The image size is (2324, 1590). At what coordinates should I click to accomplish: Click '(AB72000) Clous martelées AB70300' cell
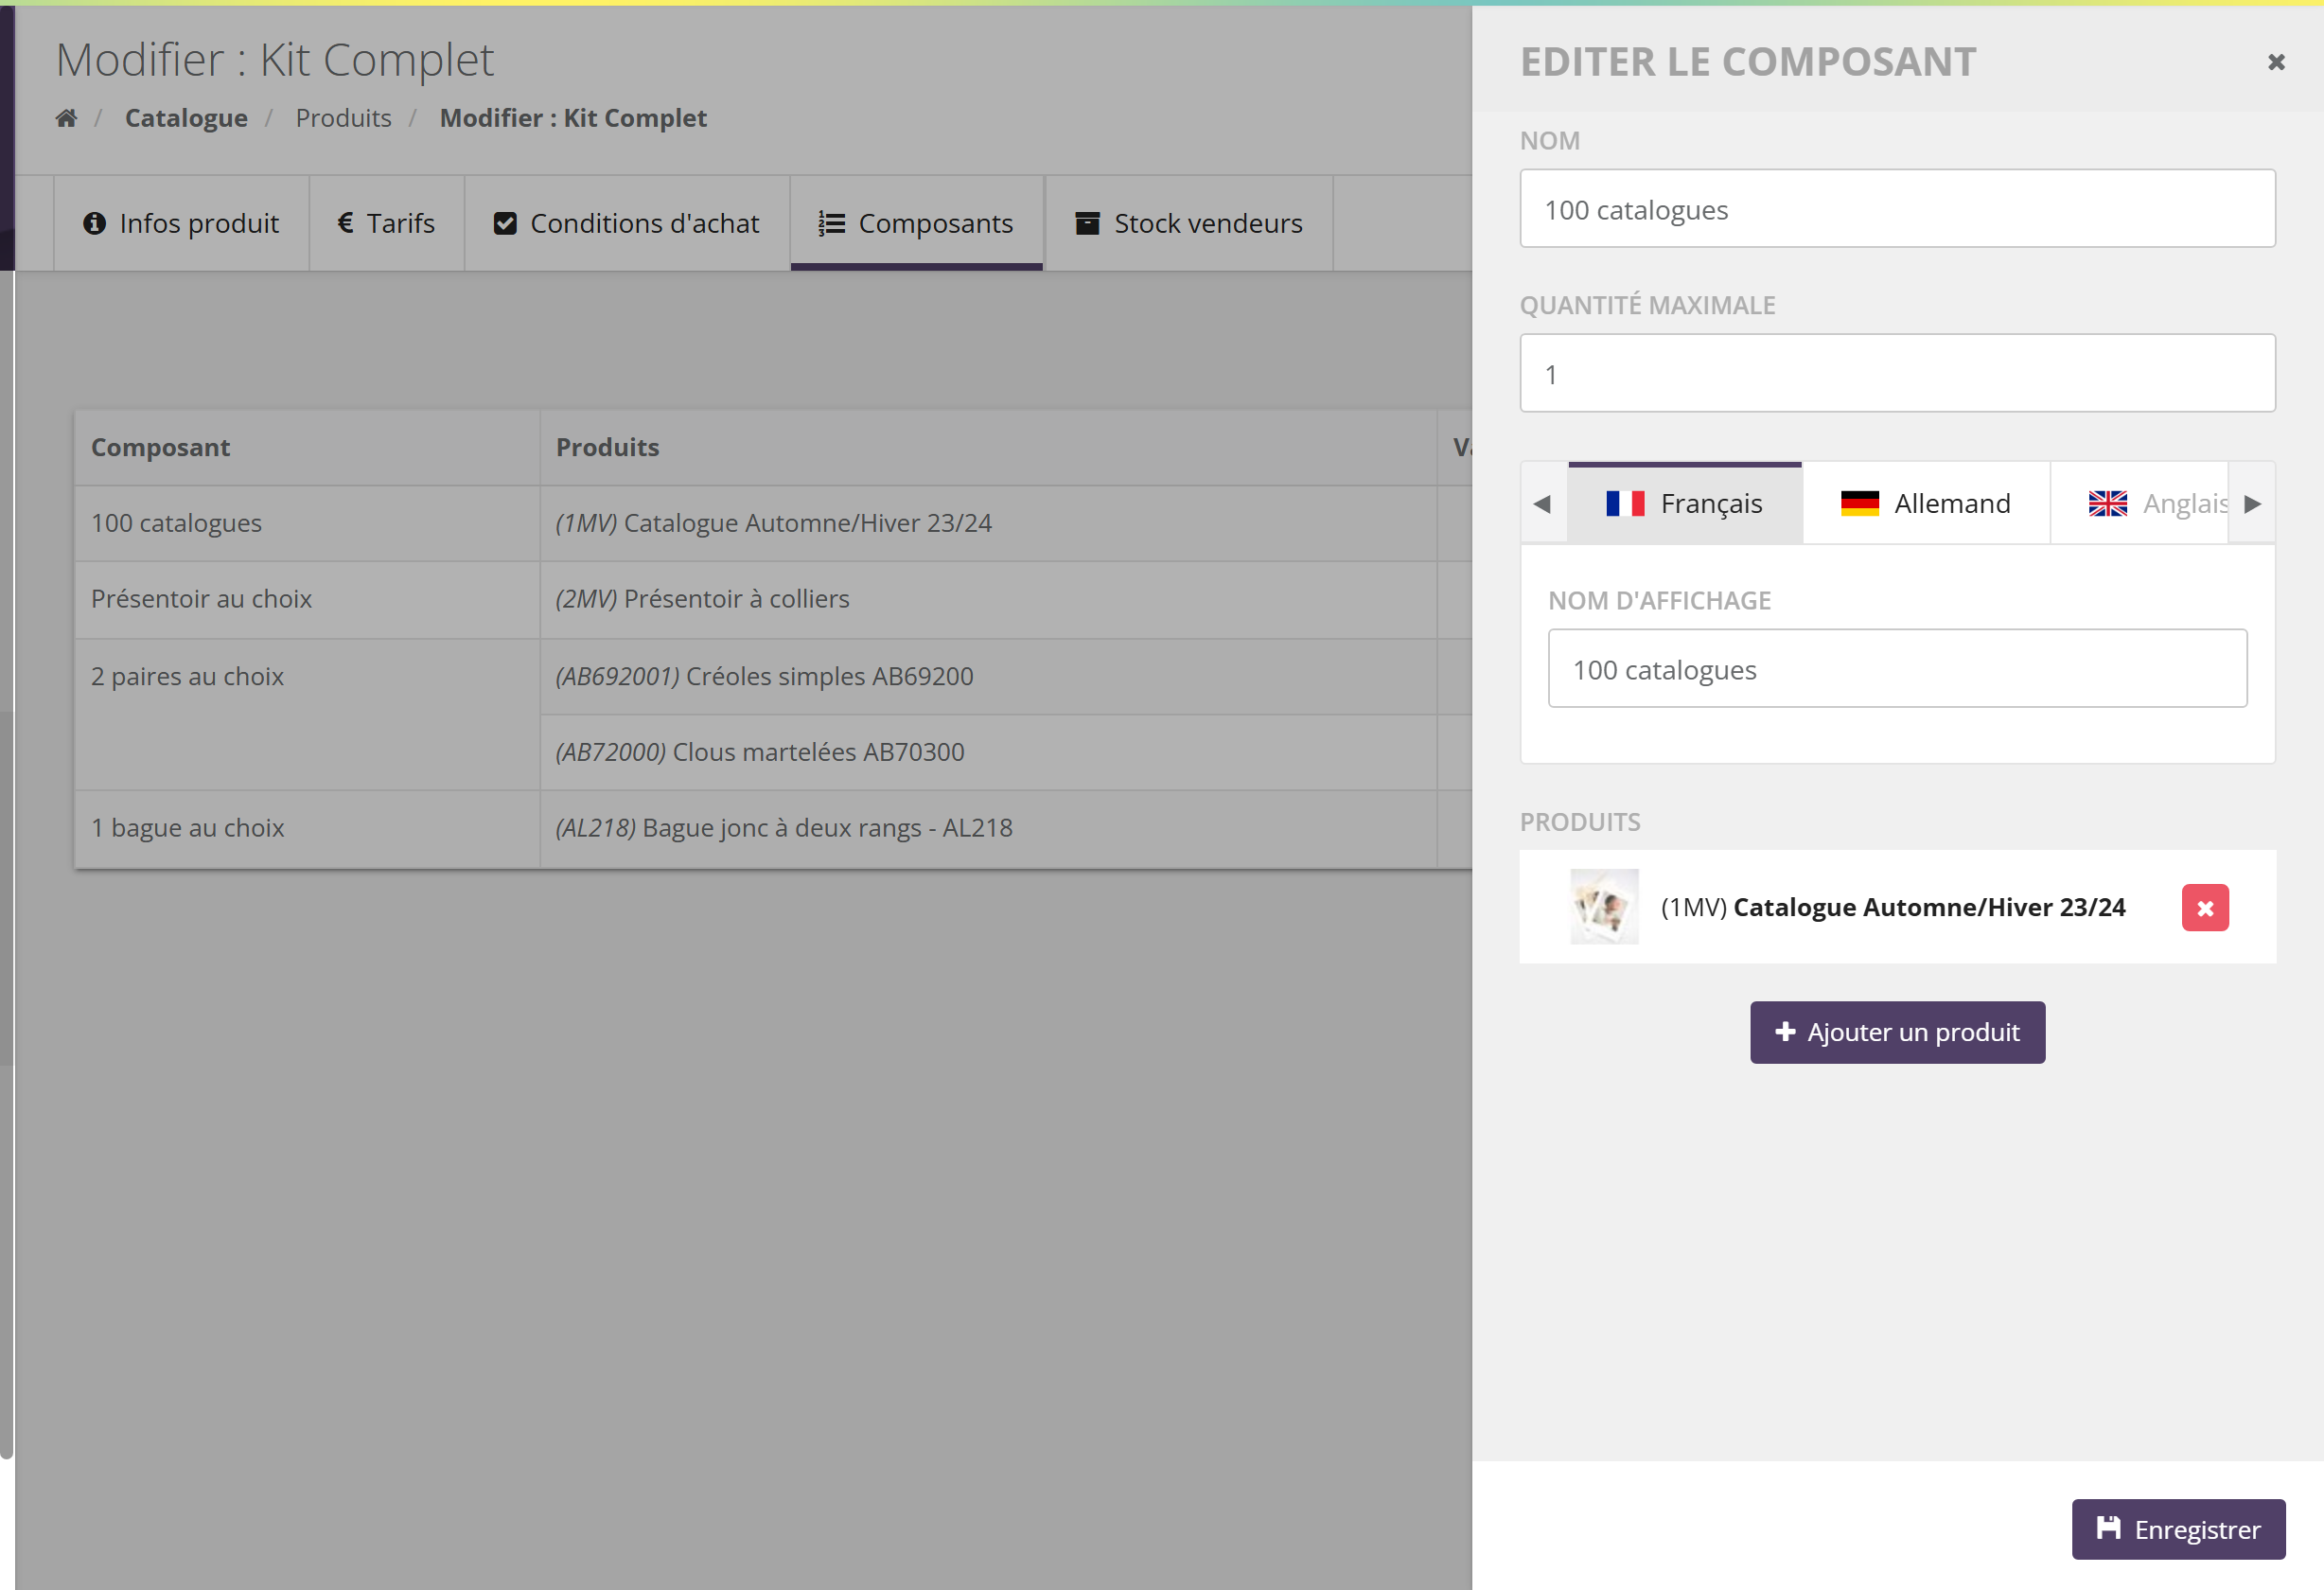988,753
